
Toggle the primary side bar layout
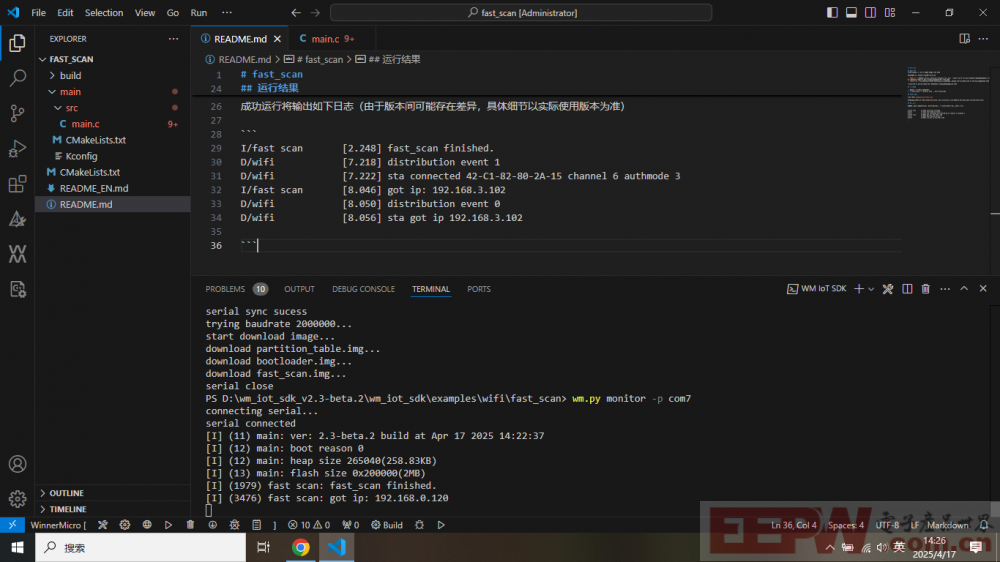(832, 13)
